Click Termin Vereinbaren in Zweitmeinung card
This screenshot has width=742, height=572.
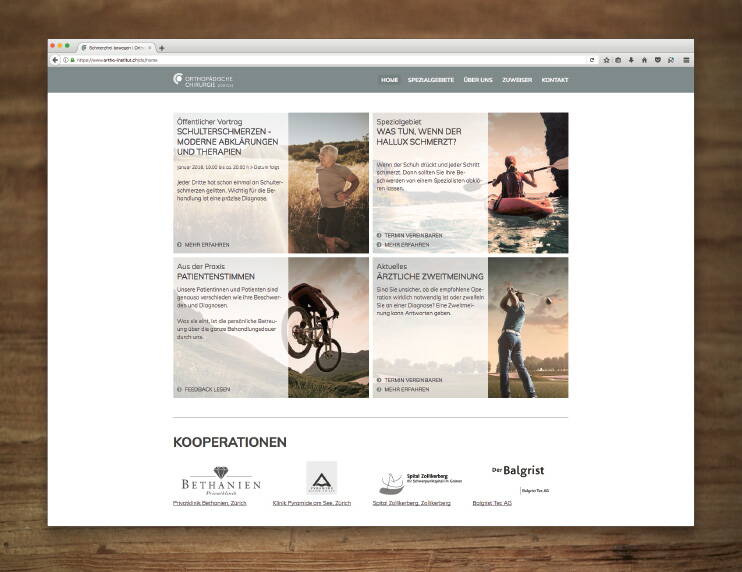tap(413, 380)
